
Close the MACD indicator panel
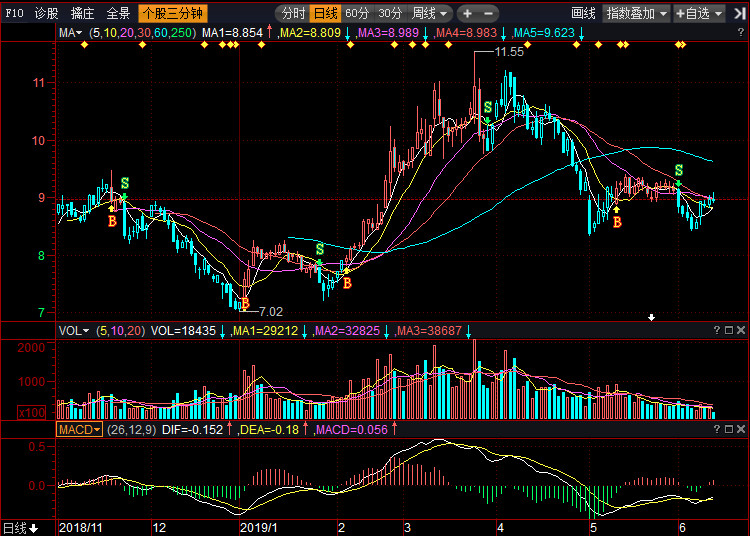(741, 429)
